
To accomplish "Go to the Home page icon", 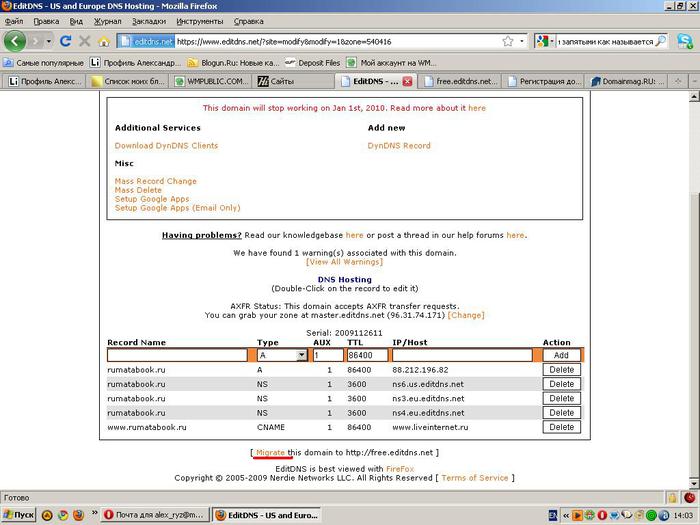I will click(x=104, y=42).
